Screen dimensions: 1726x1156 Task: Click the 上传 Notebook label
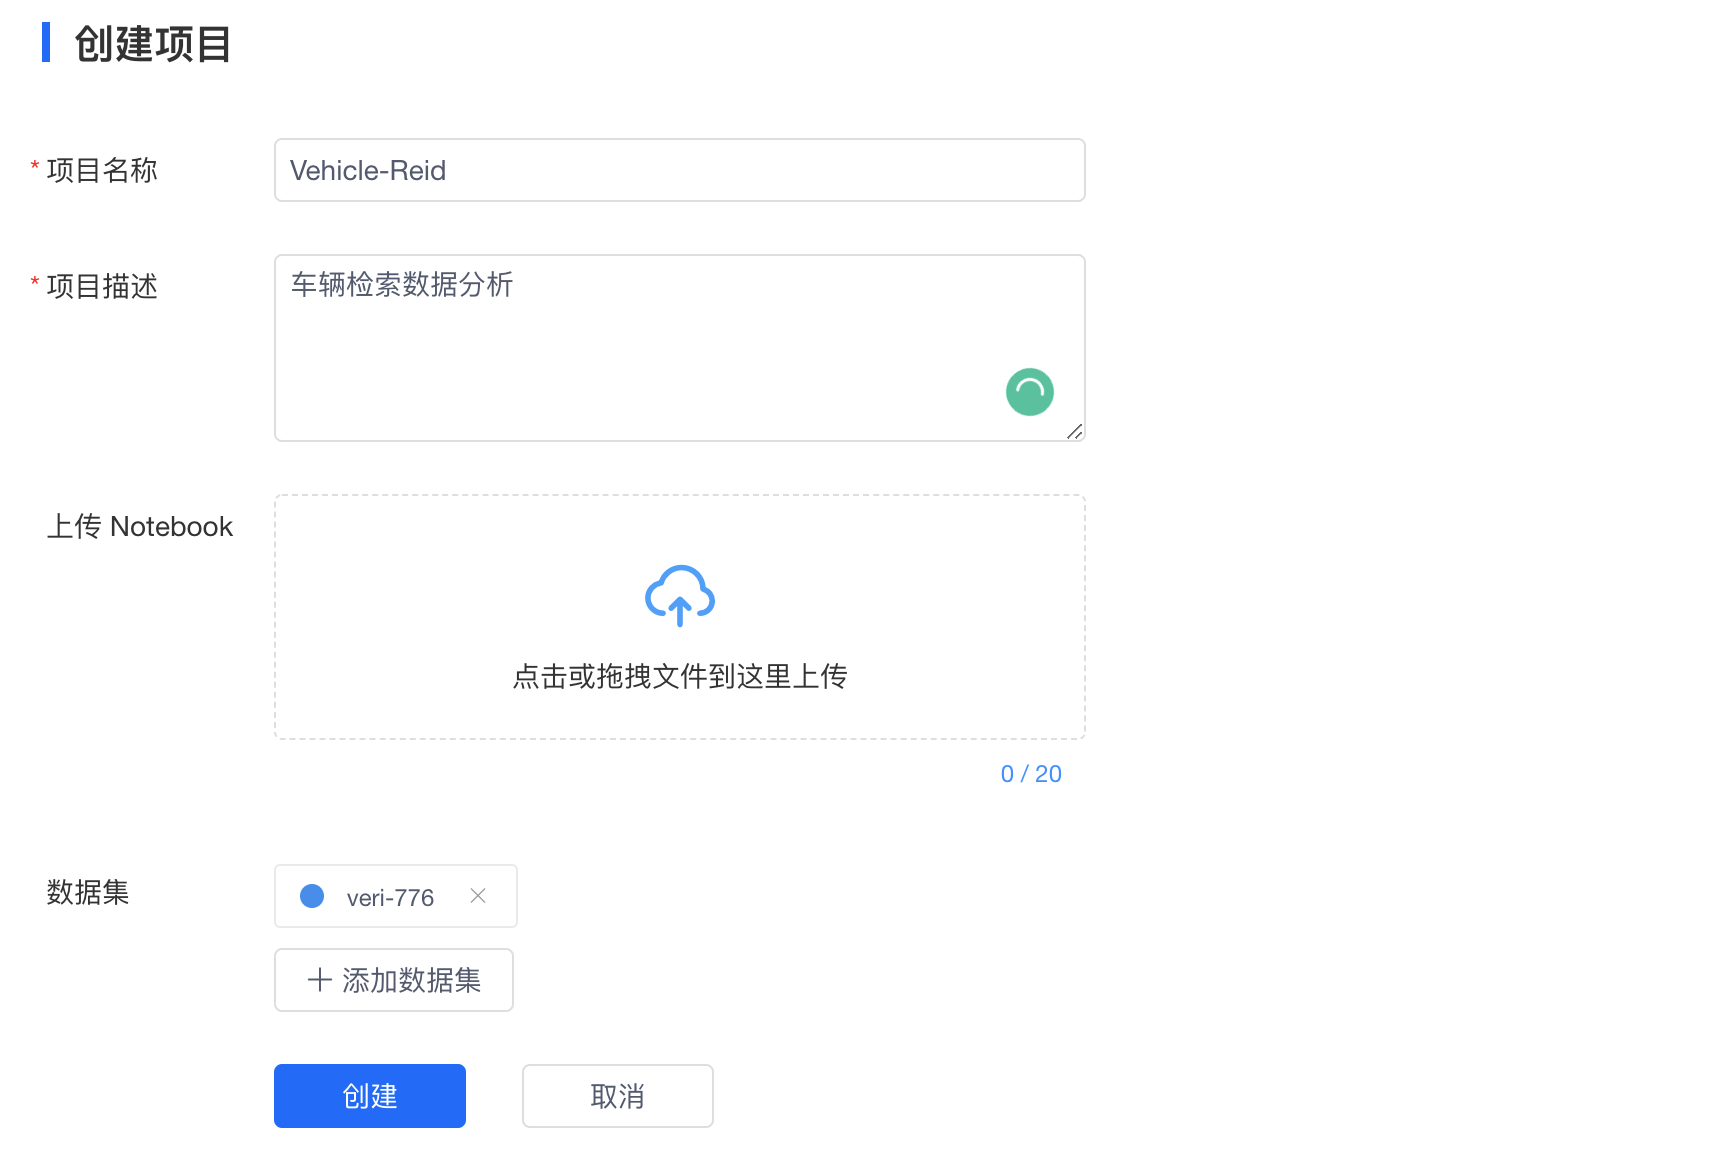click(141, 525)
